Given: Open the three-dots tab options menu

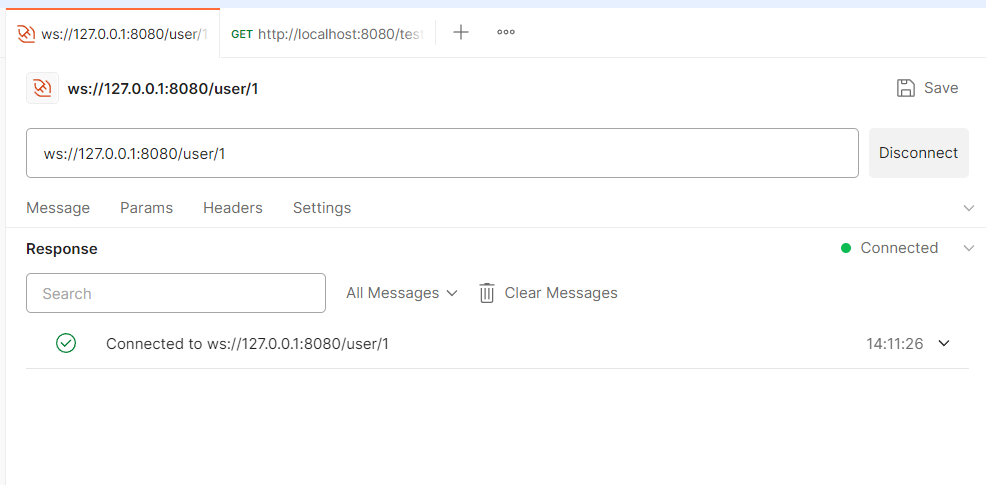Looking at the screenshot, I should pyautogui.click(x=506, y=32).
